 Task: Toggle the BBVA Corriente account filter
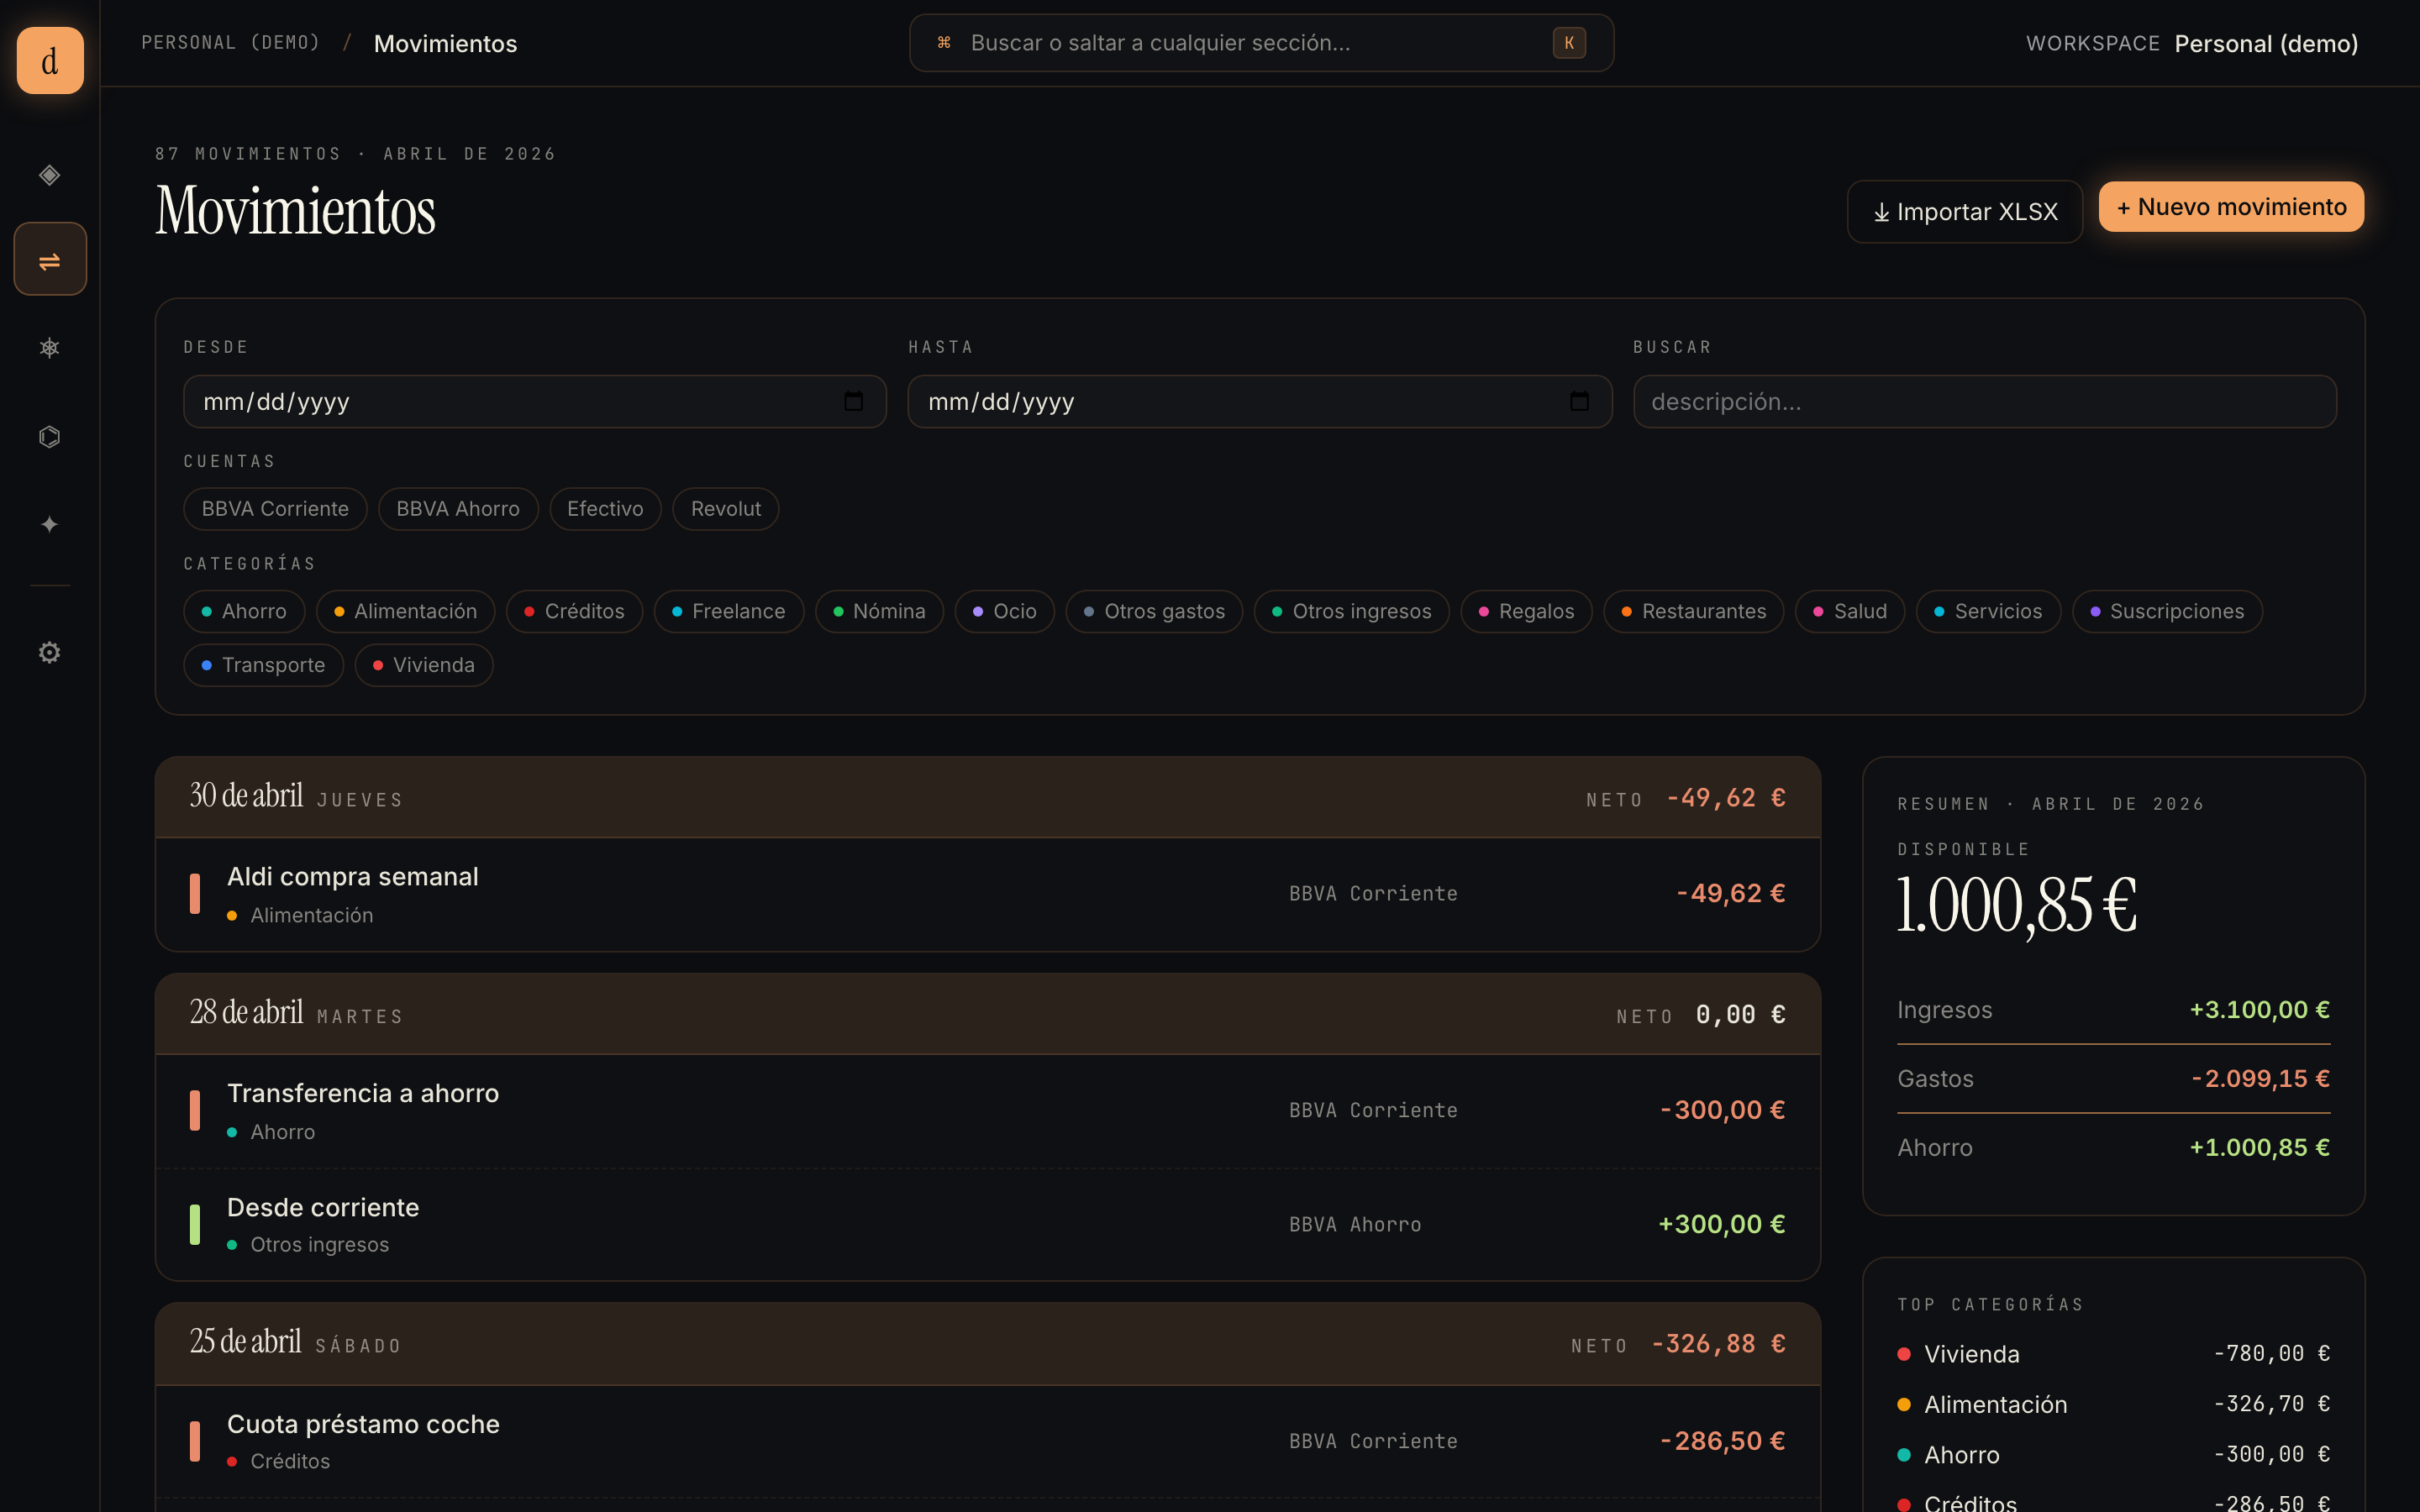tap(275, 509)
